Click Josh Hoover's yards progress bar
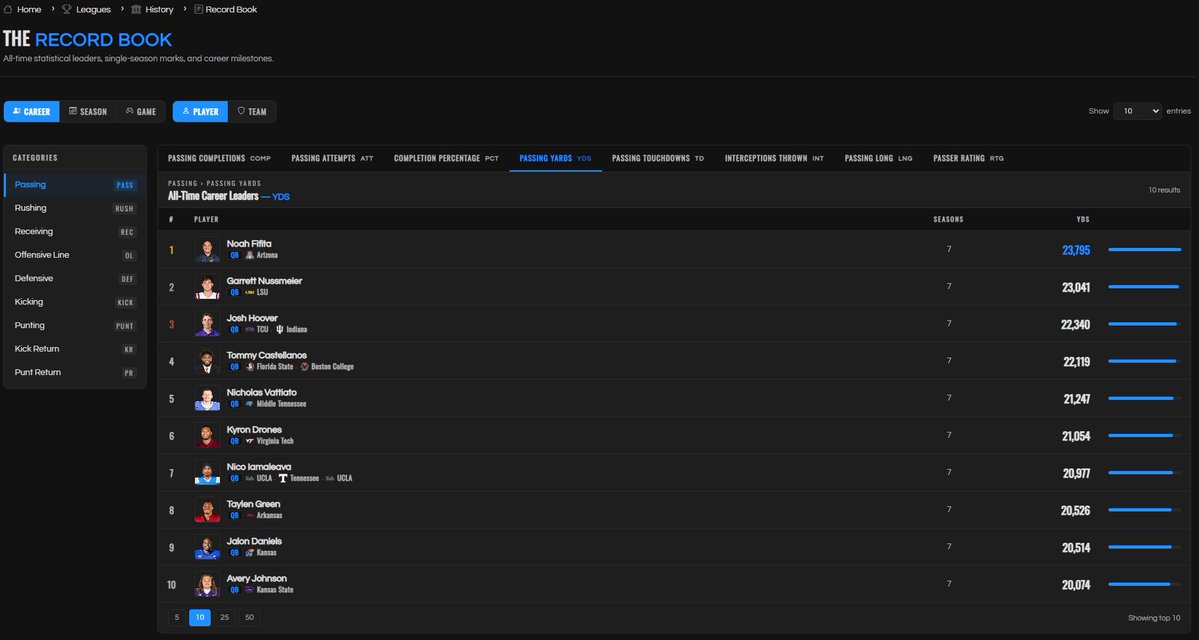Image resolution: width=1199 pixels, height=640 pixels. click(1144, 324)
